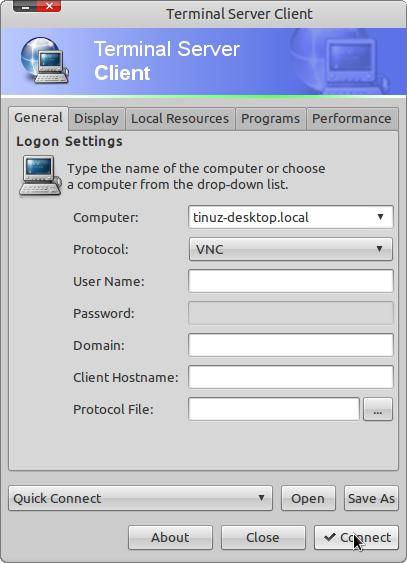Switch to the Display tab
Viewport: 407px width, 563px height.
97,118
